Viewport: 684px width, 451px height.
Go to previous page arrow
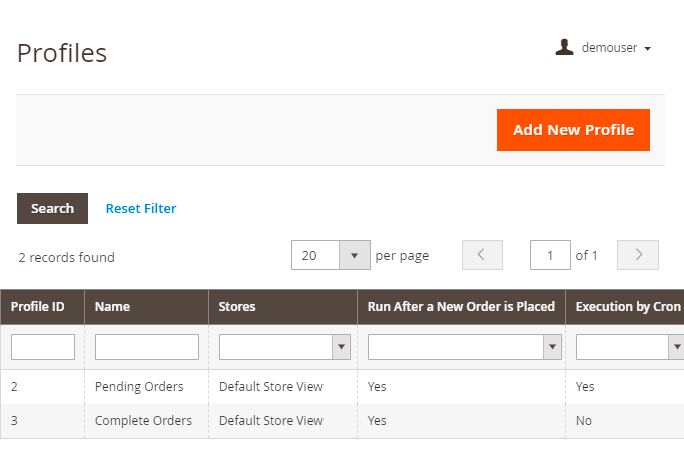point(482,255)
